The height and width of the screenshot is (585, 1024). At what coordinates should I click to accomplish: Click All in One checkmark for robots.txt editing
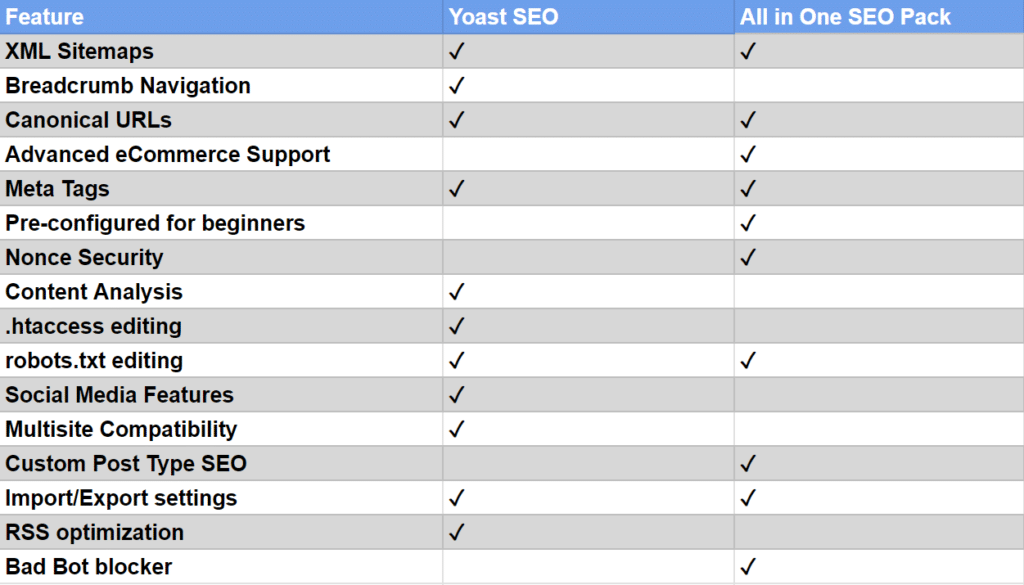pos(748,360)
